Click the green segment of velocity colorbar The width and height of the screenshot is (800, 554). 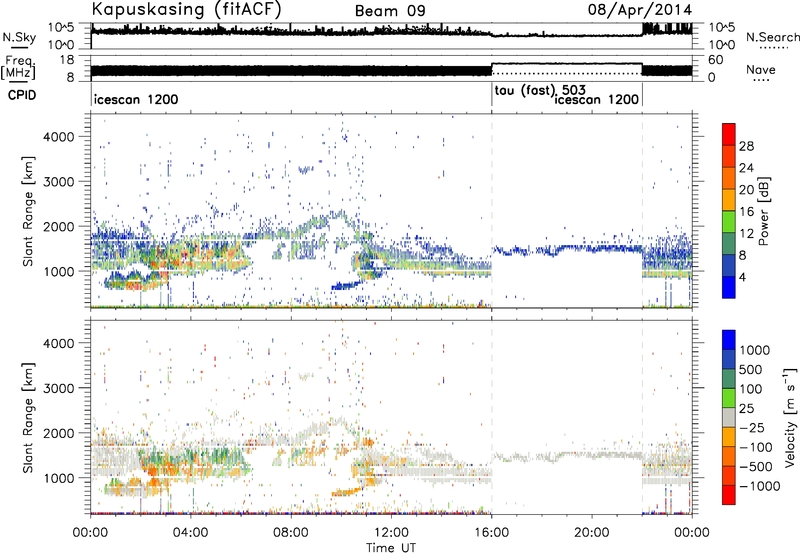click(x=729, y=398)
